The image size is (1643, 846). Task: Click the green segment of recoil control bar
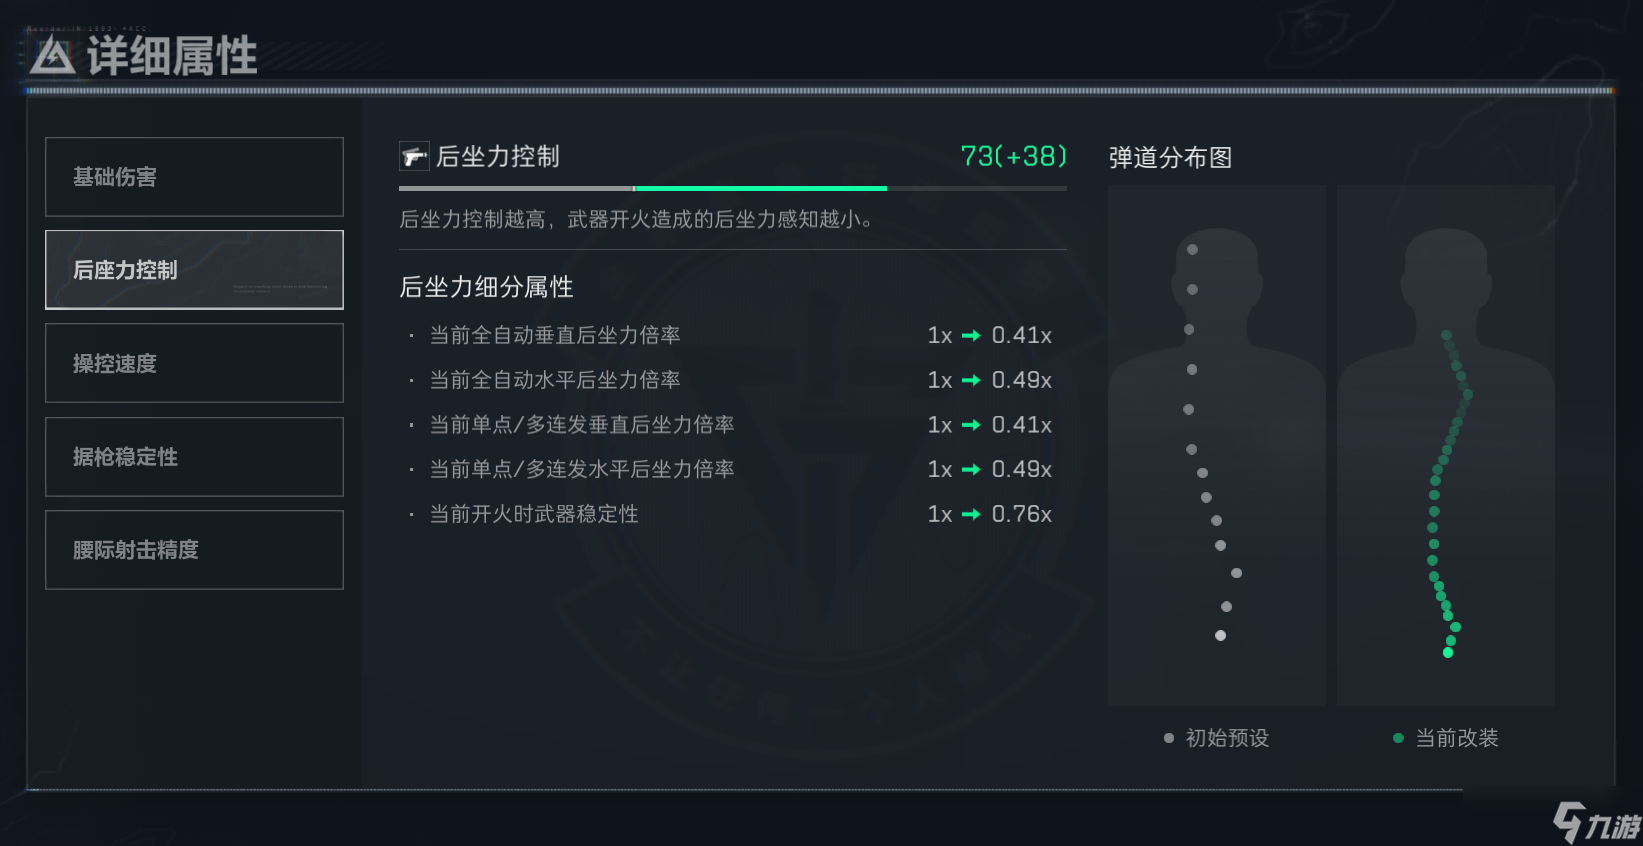click(761, 188)
